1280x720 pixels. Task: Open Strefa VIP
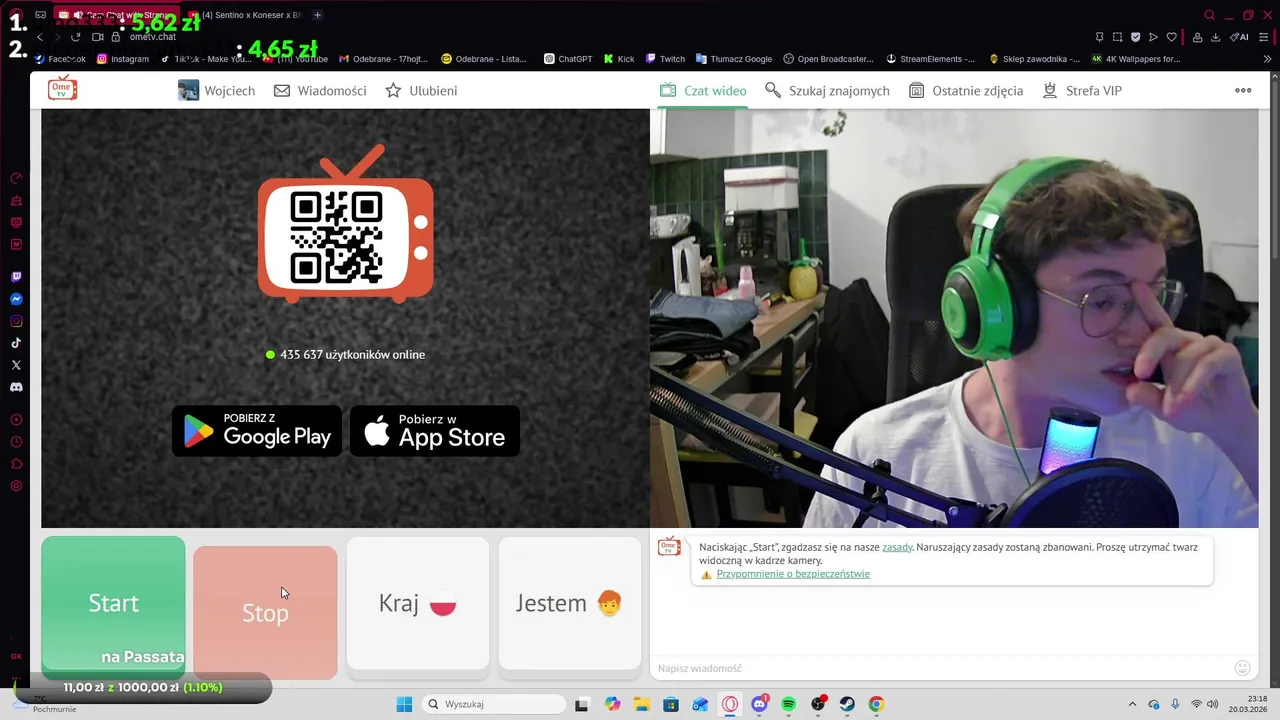pyautogui.click(x=1082, y=91)
